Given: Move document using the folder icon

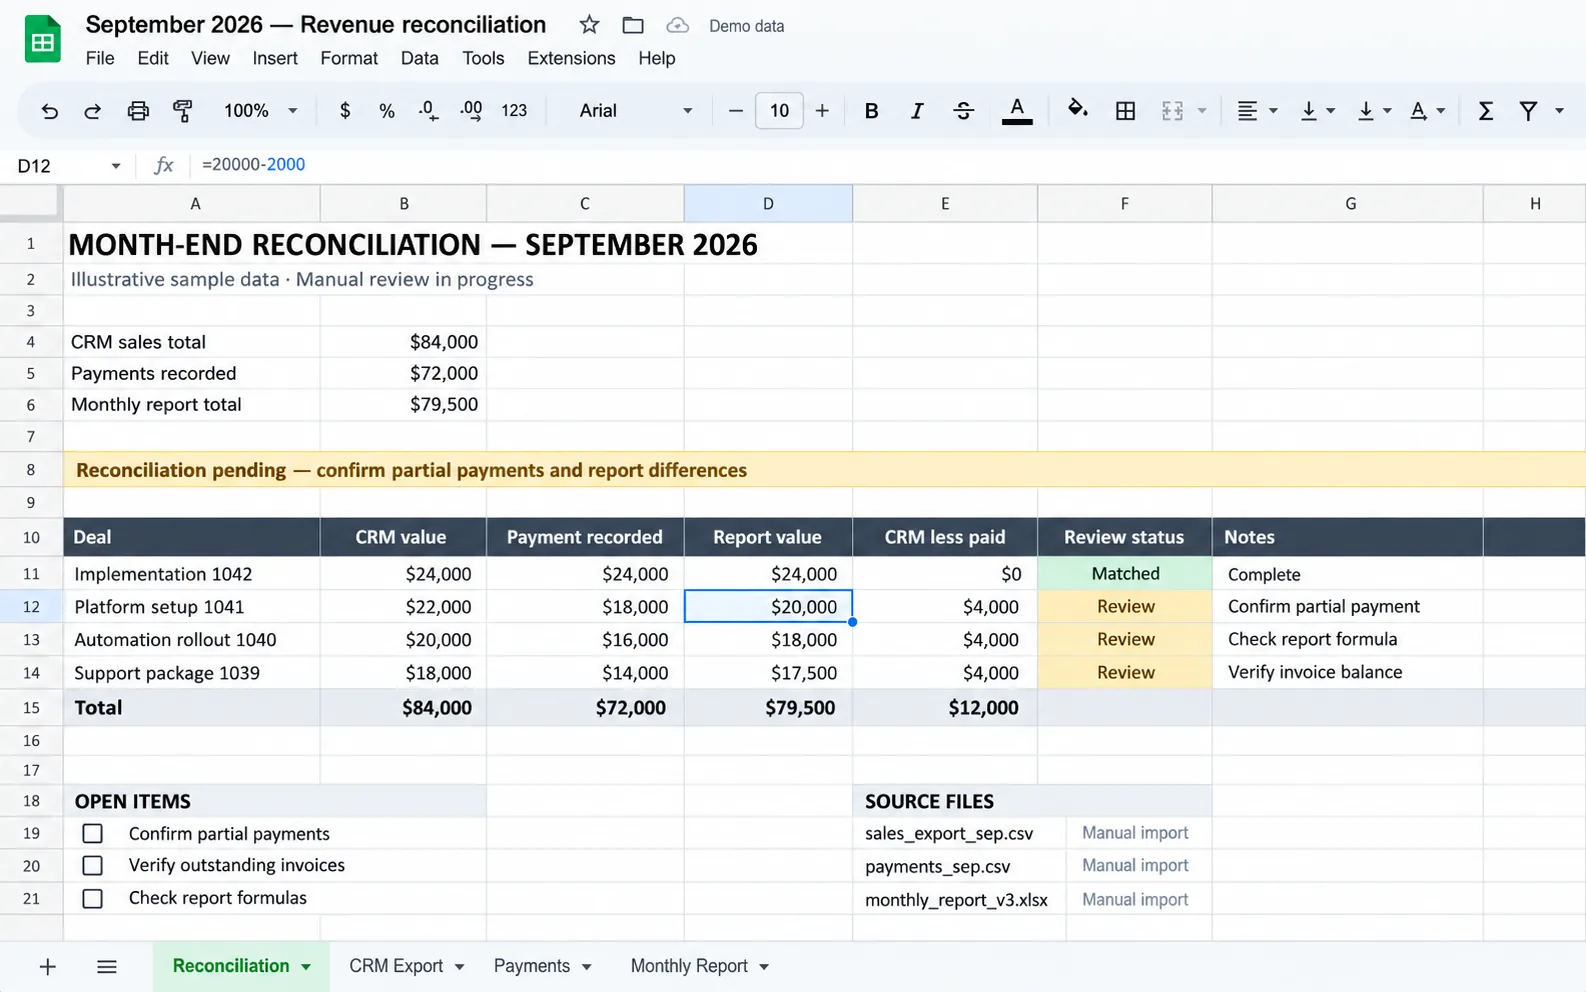Looking at the screenshot, I should click(633, 25).
